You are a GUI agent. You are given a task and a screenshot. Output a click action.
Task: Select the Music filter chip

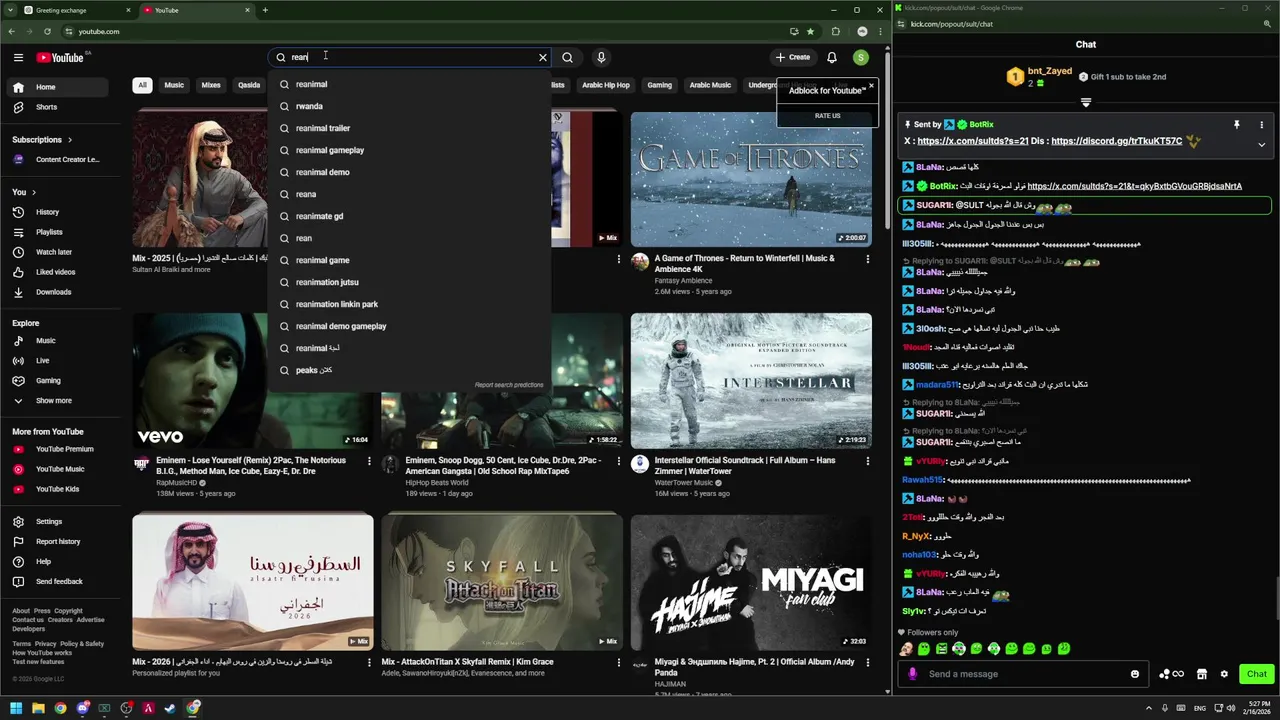[174, 85]
